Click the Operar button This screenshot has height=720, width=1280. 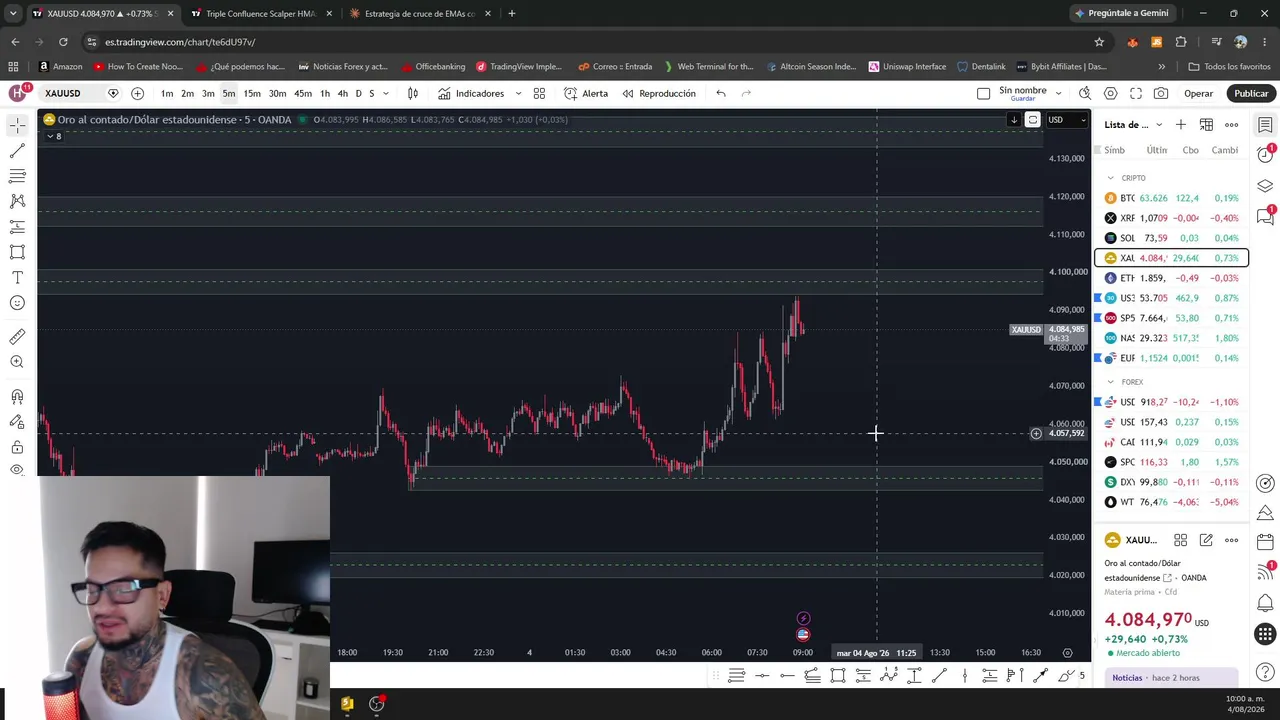pos(1198,93)
